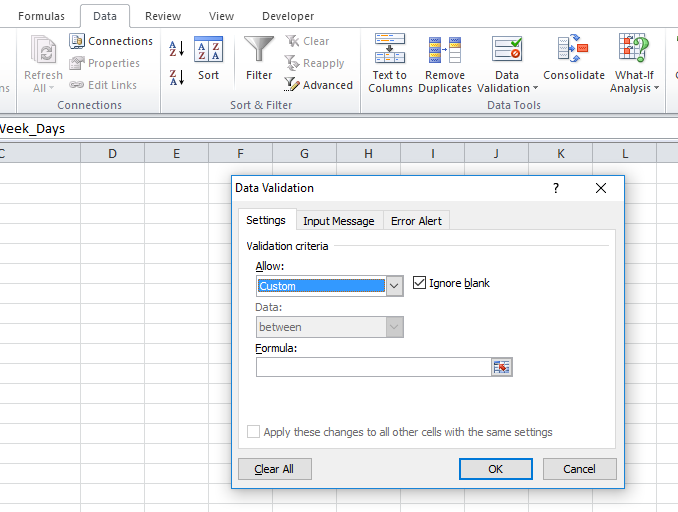This screenshot has height=512, width=678.
Task: Sort Z to A descending
Action: pyautogui.click(x=176, y=77)
